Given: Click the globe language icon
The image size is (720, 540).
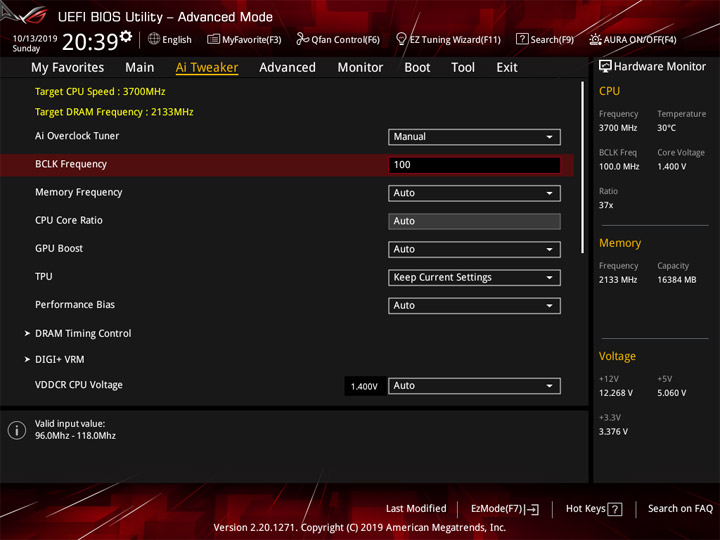Looking at the screenshot, I should [x=154, y=39].
